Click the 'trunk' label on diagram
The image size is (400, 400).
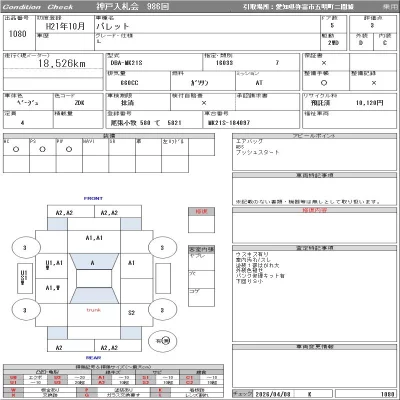tap(94, 310)
